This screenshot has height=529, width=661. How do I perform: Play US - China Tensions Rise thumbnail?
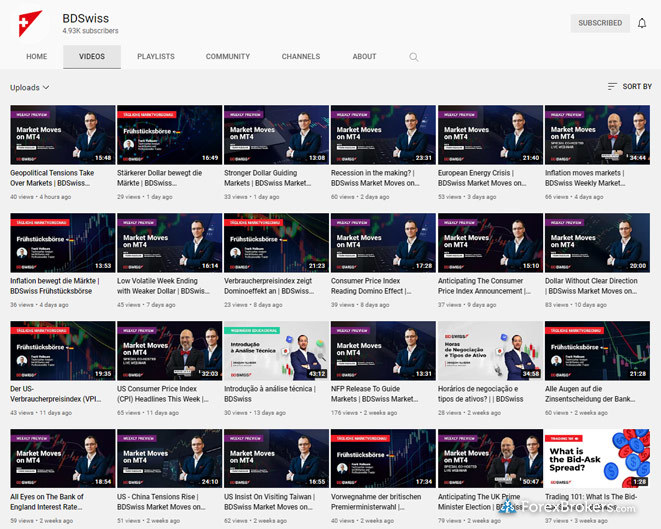(169, 459)
